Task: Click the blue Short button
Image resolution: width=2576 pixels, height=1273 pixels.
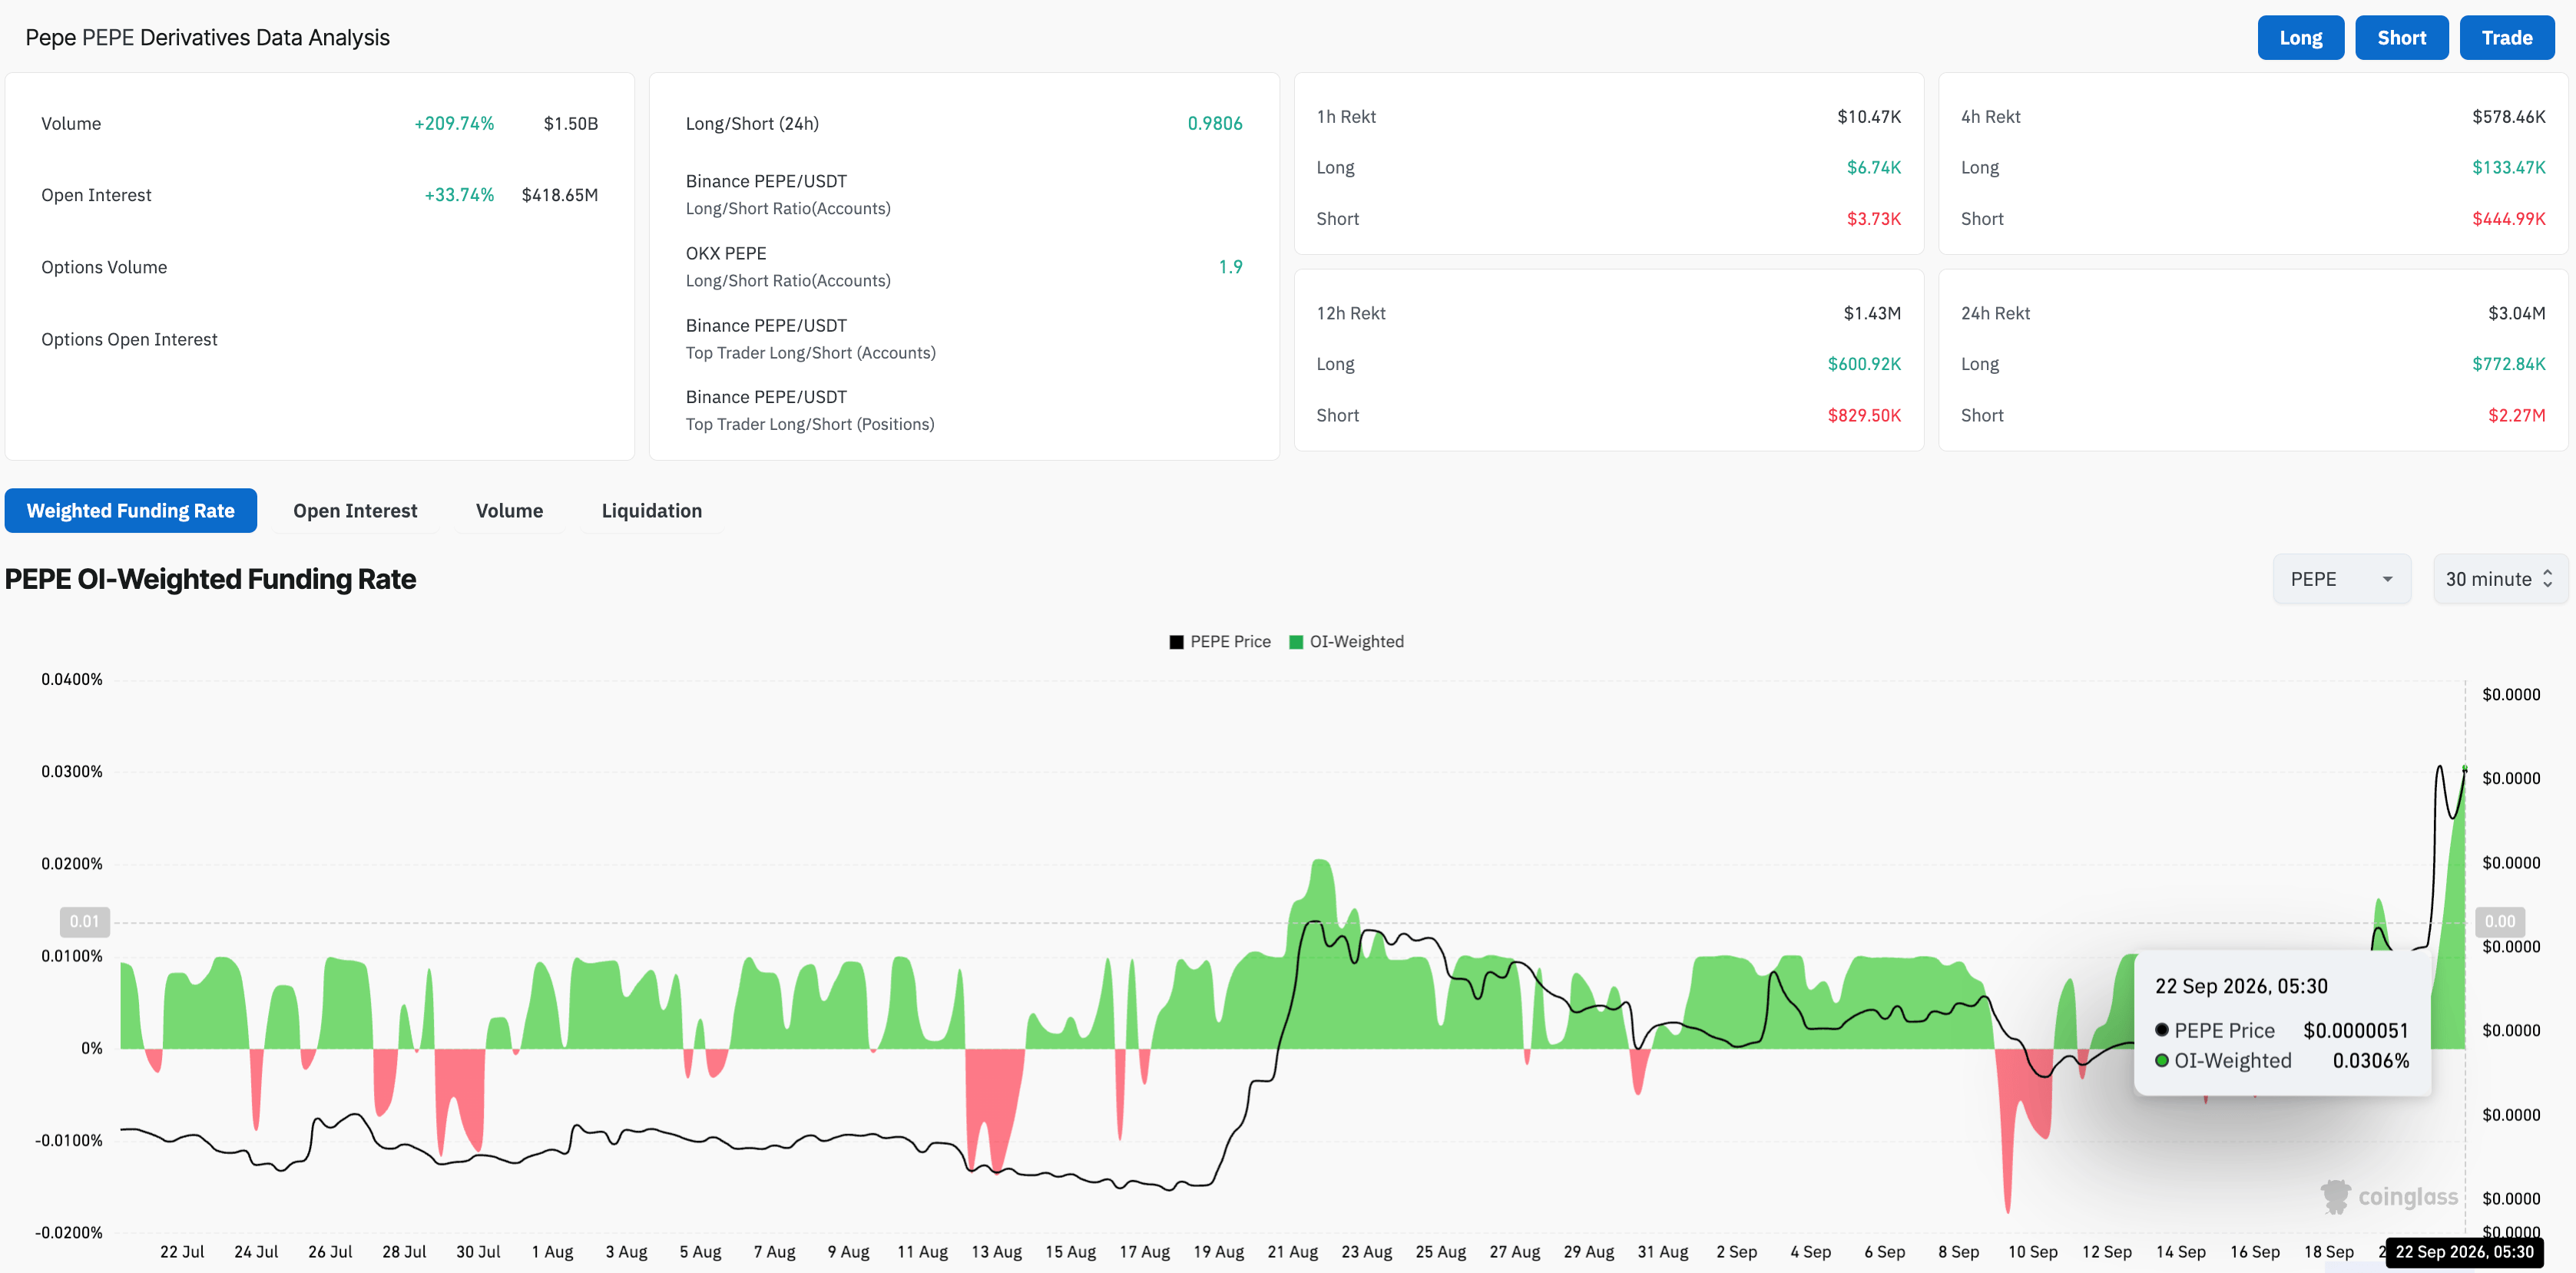Action: pyautogui.click(x=2401, y=38)
